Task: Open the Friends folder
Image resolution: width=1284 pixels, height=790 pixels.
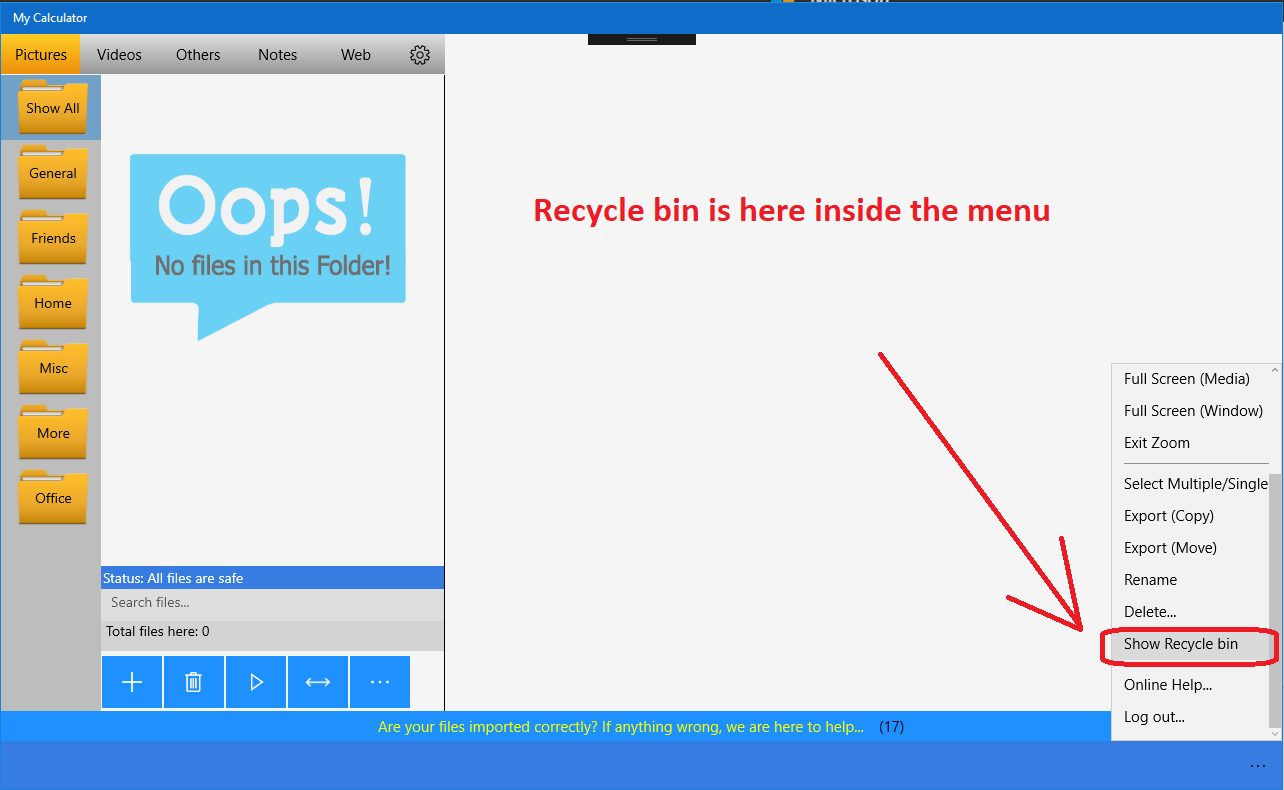Action: (x=52, y=238)
